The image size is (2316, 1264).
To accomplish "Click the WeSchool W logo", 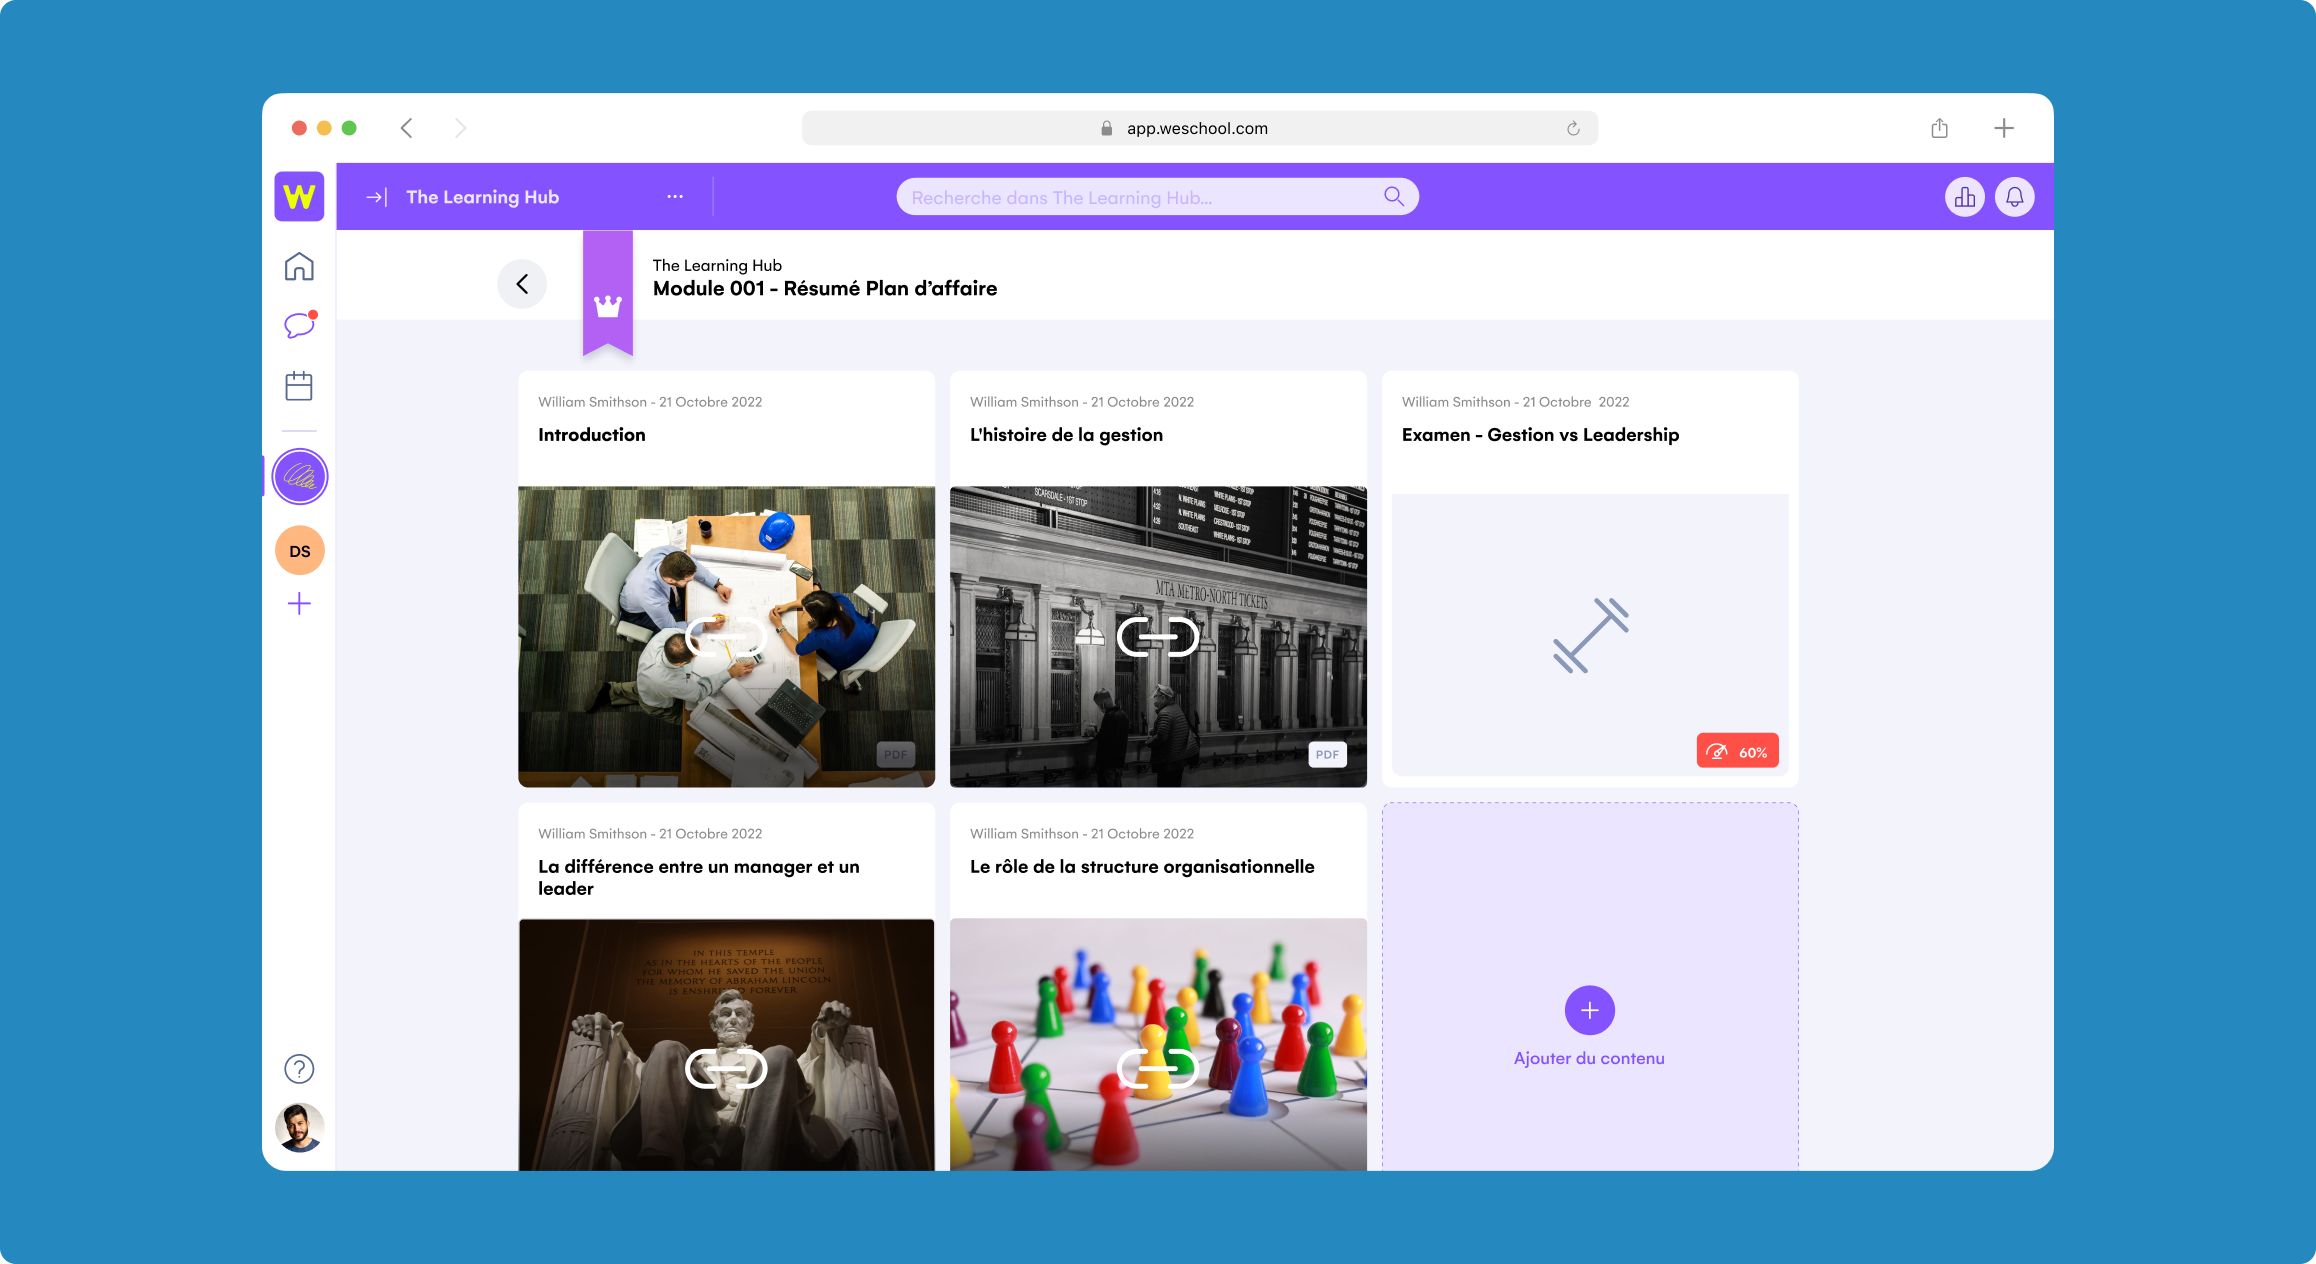I will pyautogui.click(x=299, y=196).
